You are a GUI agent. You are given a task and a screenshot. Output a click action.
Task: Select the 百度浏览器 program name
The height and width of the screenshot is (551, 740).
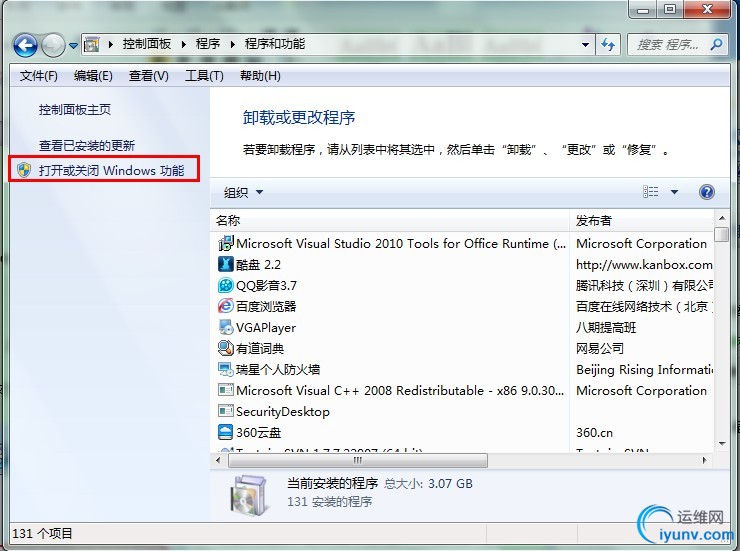(x=266, y=307)
